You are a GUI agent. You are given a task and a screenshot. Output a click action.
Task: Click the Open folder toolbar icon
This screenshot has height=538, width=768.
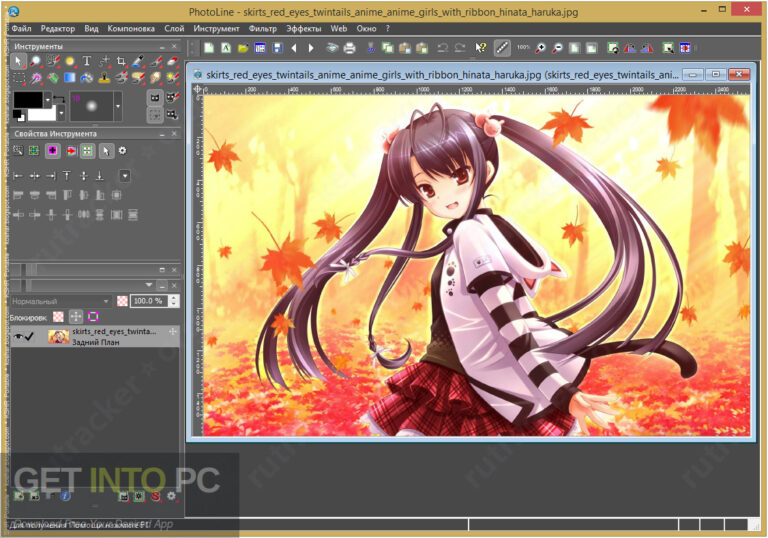click(243, 48)
